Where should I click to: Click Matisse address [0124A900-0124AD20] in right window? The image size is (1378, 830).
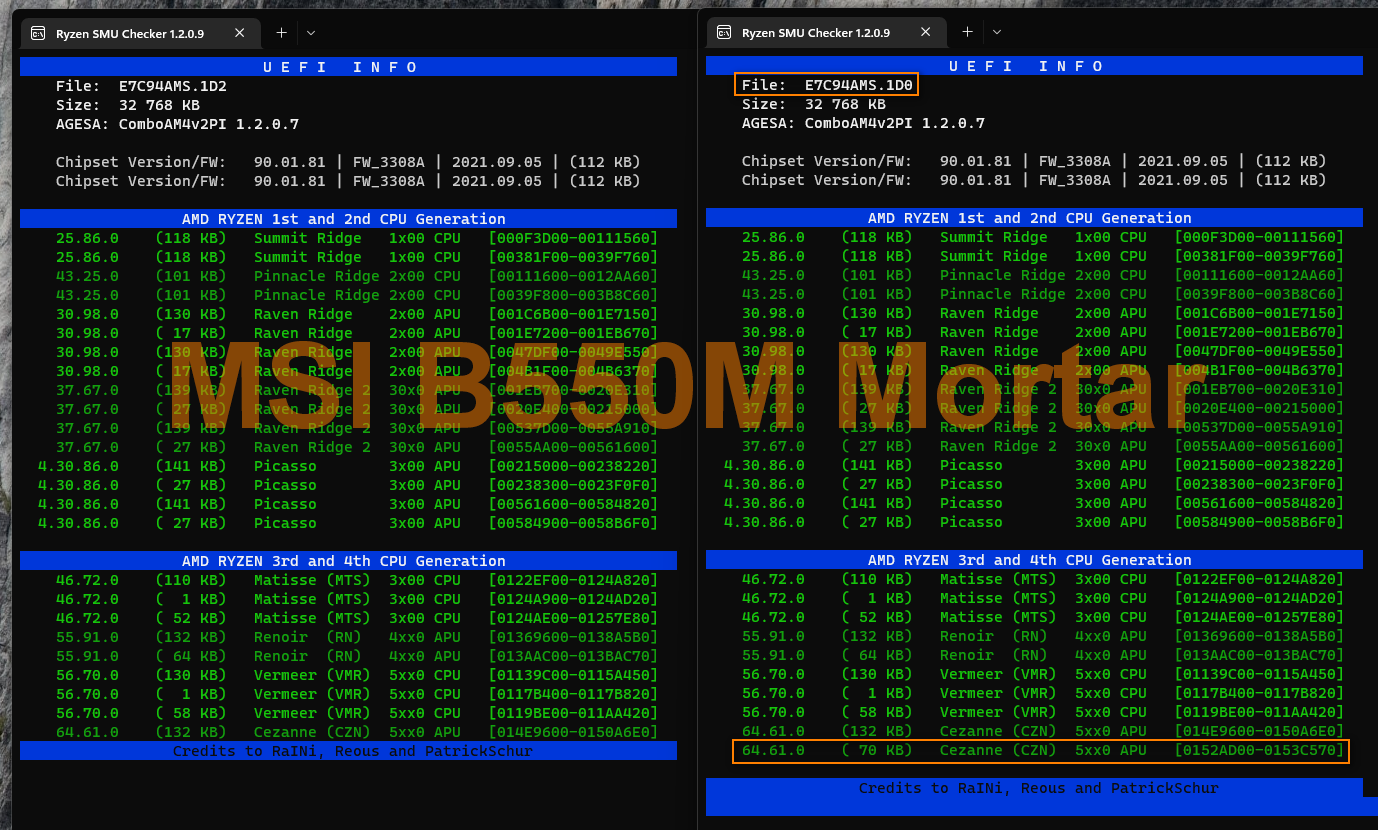tap(1259, 598)
